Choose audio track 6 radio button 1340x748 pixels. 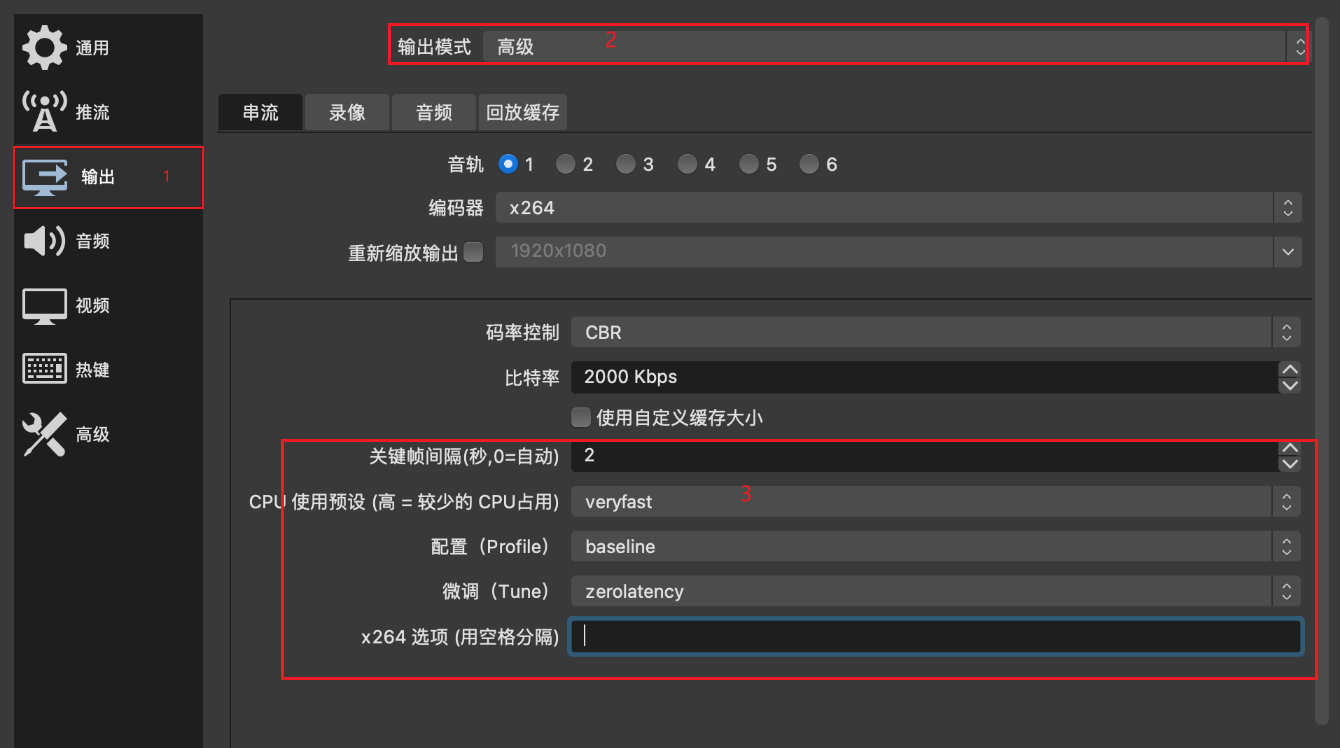pyautogui.click(x=809, y=164)
